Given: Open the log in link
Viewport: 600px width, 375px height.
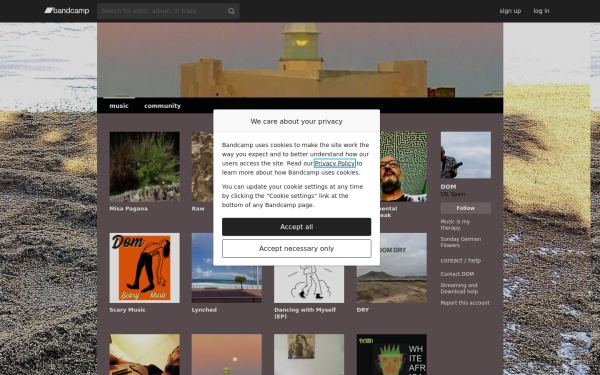Looking at the screenshot, I should click(541, 11).
